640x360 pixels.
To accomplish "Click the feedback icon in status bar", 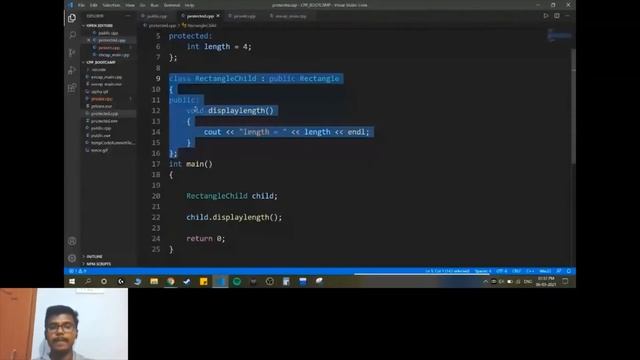I will (x=559, y=271).
